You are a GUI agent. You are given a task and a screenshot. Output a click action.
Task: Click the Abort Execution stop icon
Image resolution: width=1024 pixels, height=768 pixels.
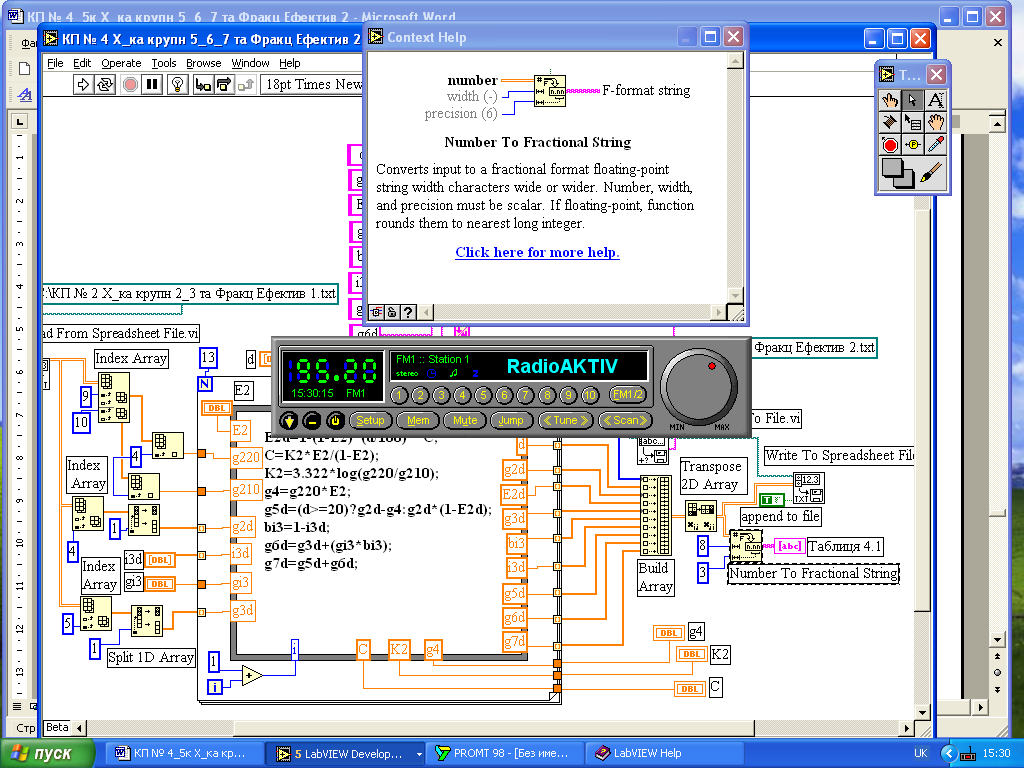tap(130, 84)
